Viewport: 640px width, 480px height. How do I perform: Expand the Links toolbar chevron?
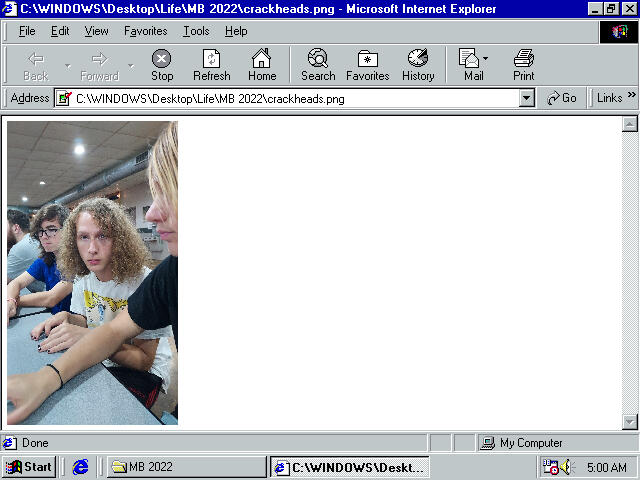(x=631, y=97)
